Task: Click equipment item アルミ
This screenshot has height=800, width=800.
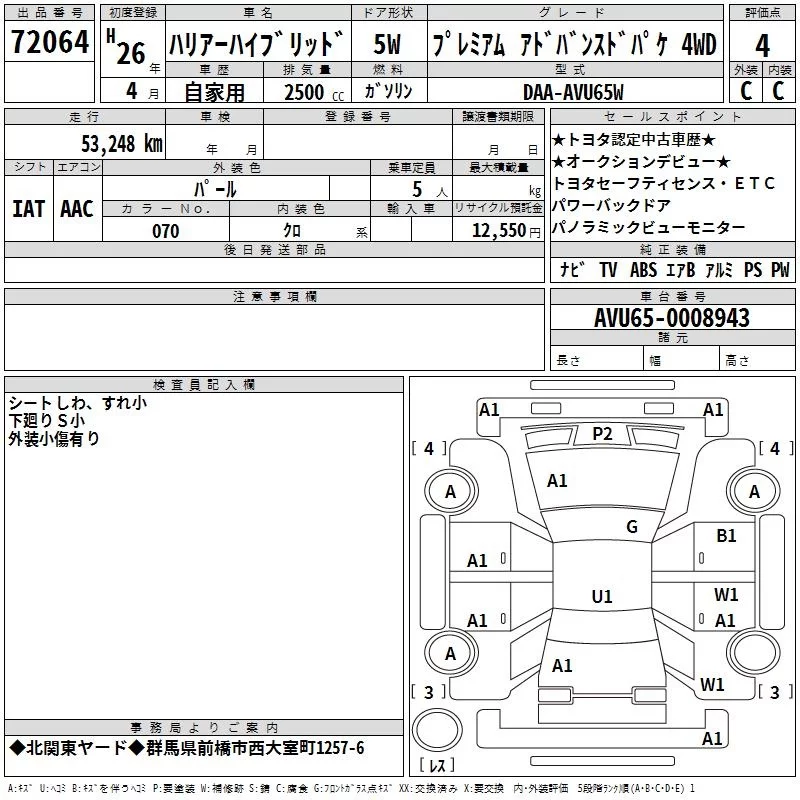Action: point(719,269)
